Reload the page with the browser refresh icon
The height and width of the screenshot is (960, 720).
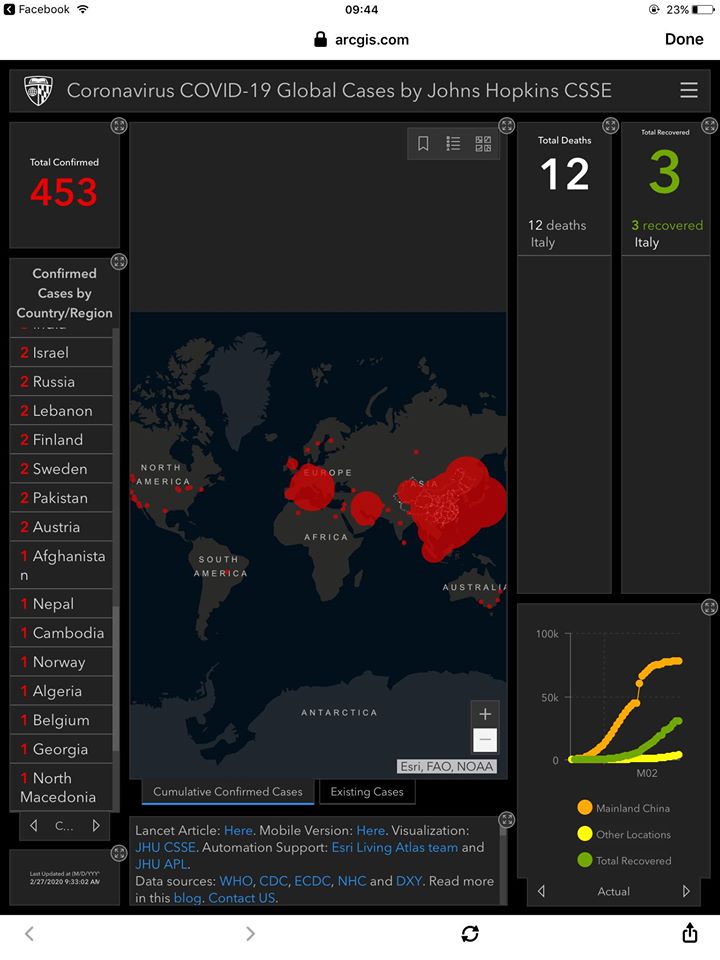coord(470,933)
